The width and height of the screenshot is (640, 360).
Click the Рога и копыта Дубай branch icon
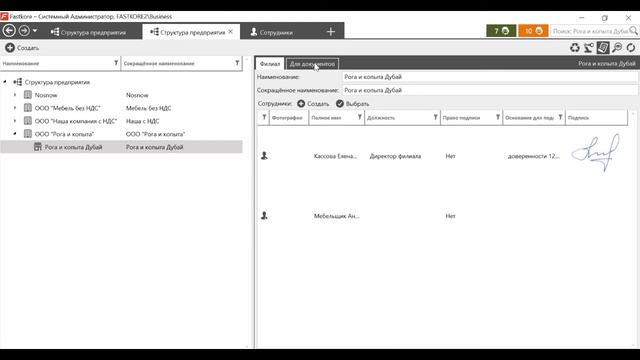[38, 147]
